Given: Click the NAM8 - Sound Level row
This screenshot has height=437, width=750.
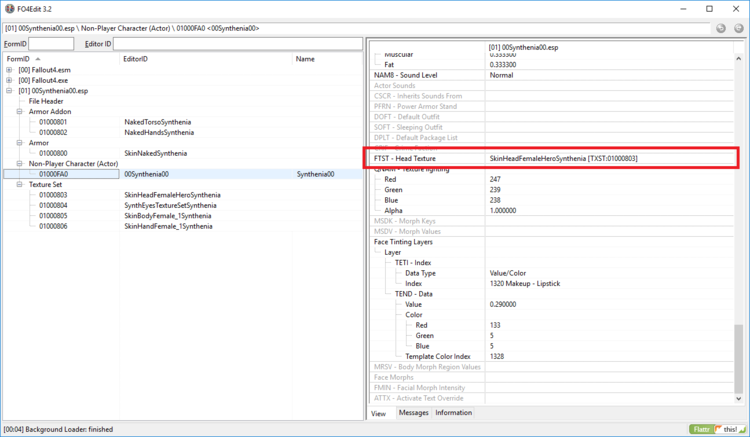Looking at the screenshot, I should point(551,75).
